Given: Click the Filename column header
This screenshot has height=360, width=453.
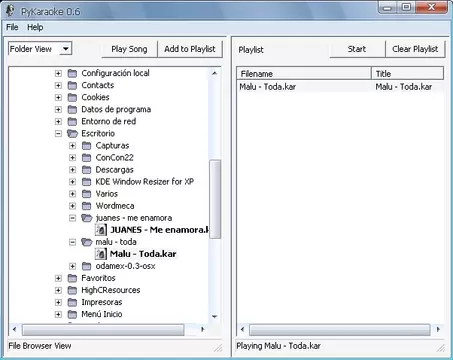Looking at the screenshot, I should click(x=304, y=74).
